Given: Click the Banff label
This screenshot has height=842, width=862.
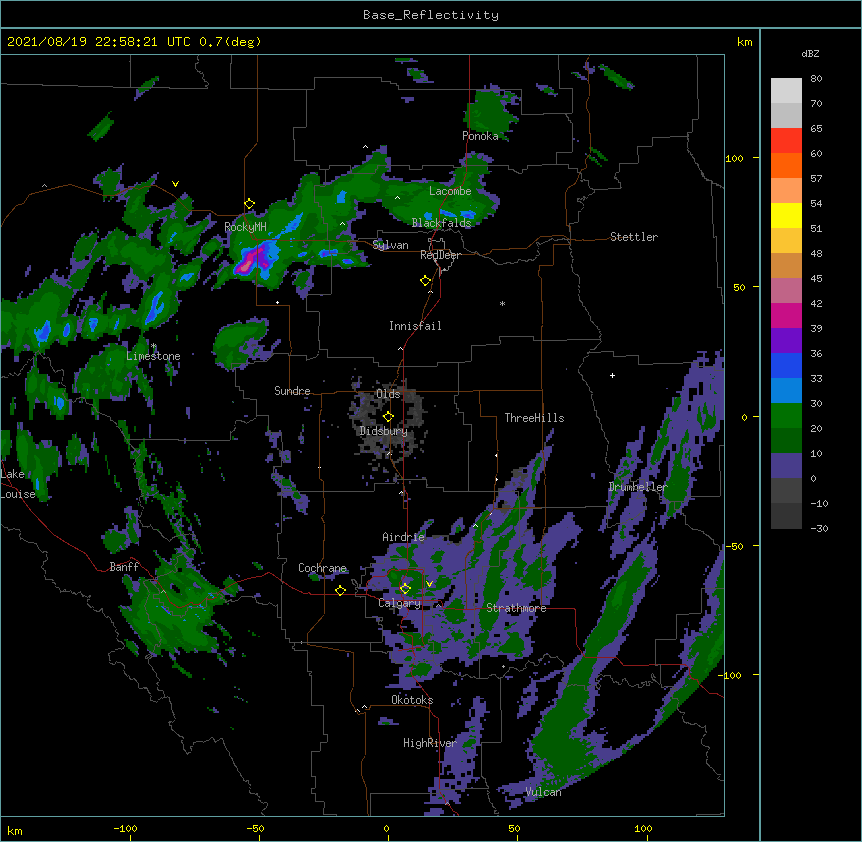Looking at the screenshot, I should tap(124, 567).
